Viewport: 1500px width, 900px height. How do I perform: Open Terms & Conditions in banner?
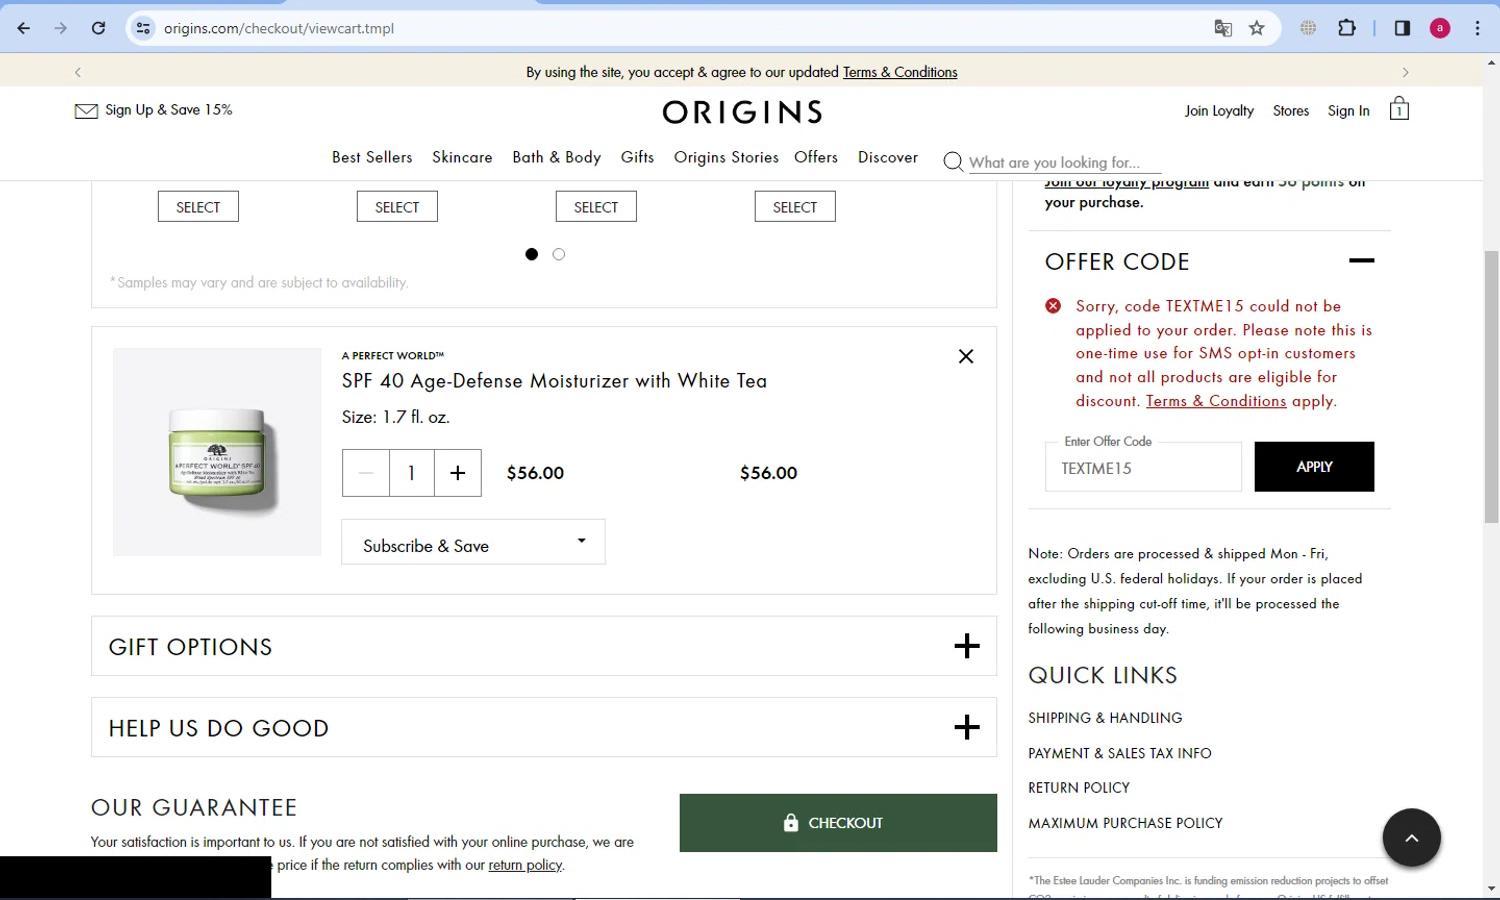click(900, 72)
